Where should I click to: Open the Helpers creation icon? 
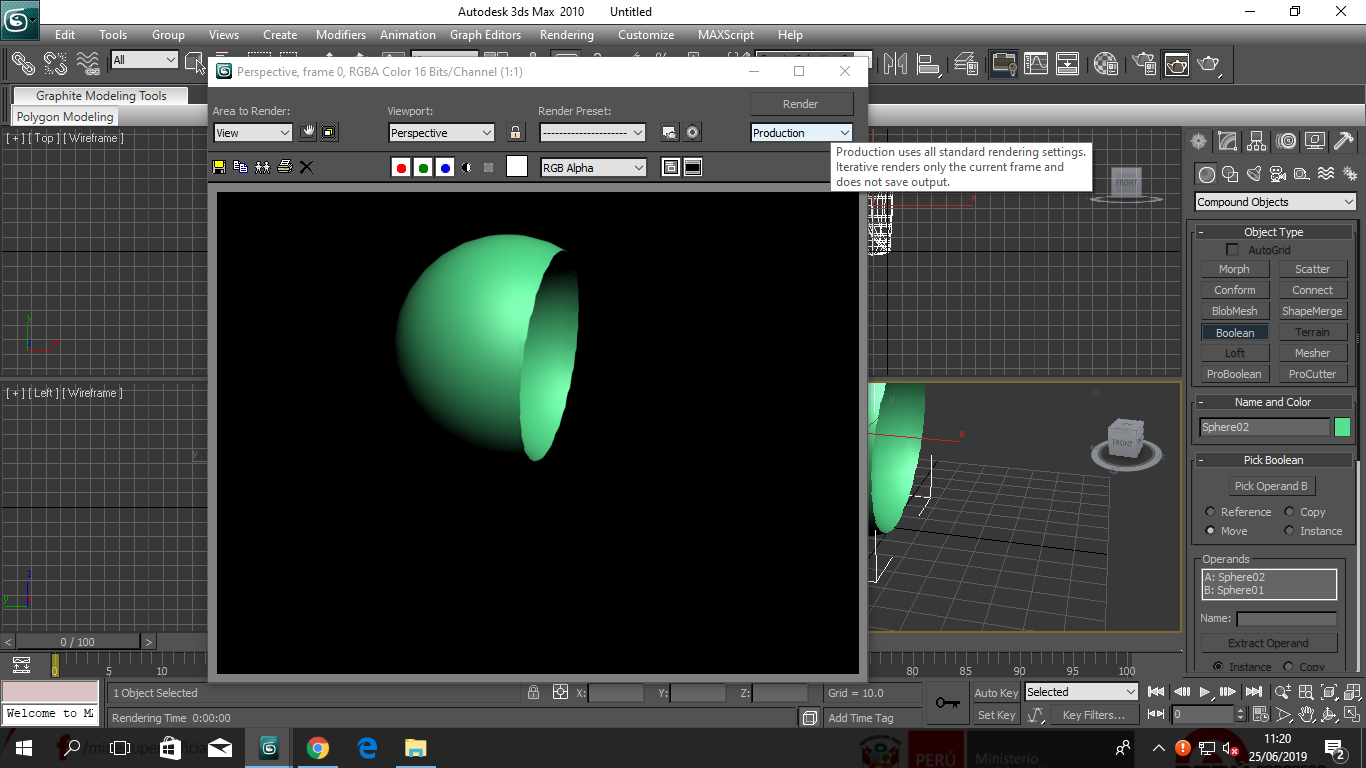1301,174
